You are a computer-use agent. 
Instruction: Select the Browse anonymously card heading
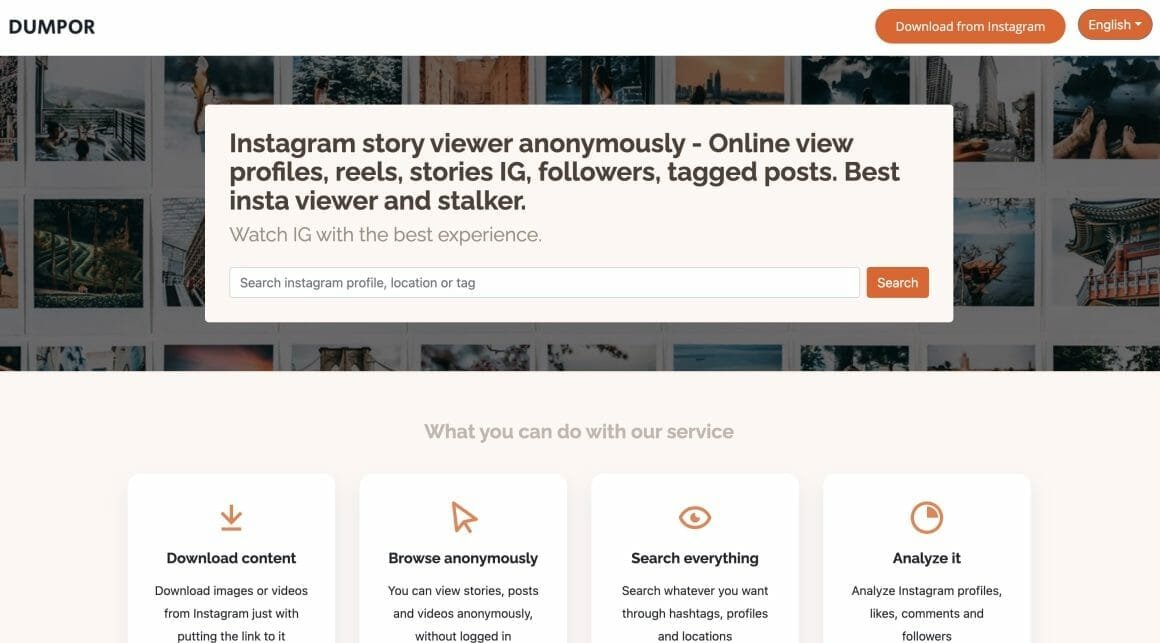click(x=463, y=558)
